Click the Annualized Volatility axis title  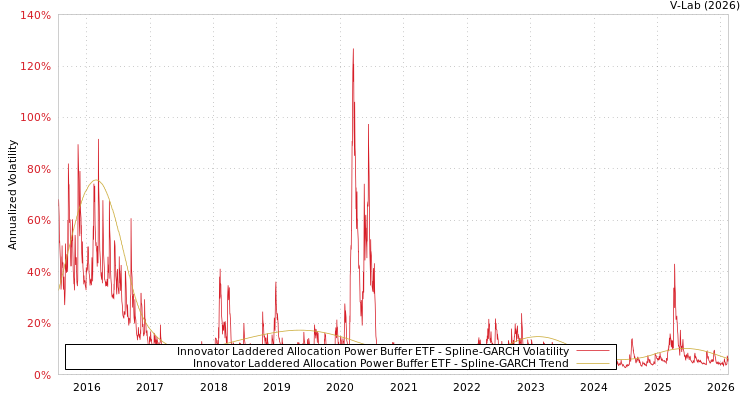(x=12, y=195)
